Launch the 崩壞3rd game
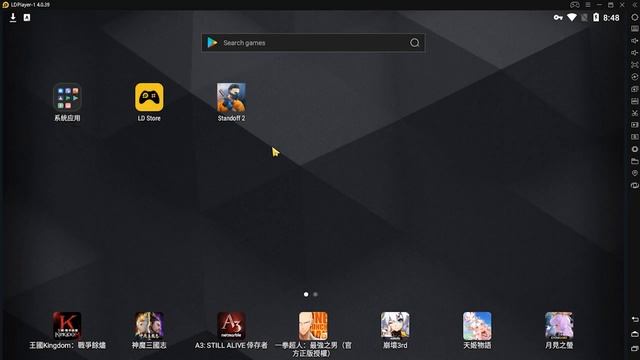 coord(395,326)
